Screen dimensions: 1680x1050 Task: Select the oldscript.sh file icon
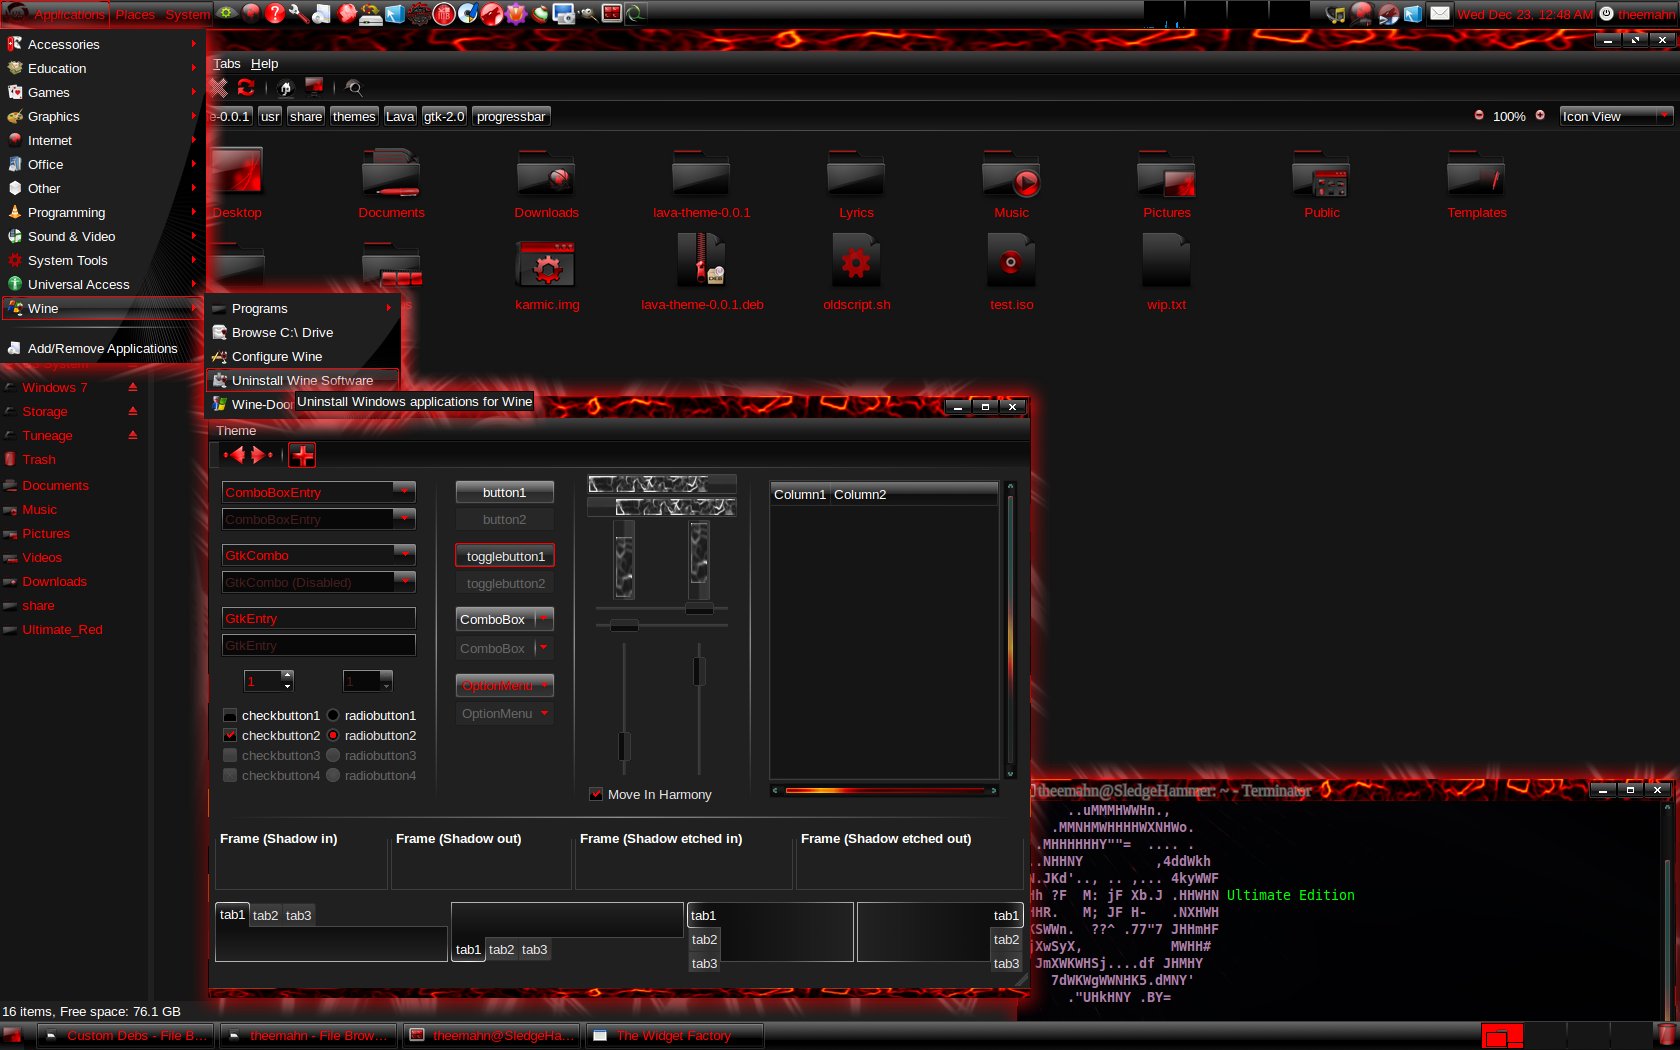tap(856, 260)
